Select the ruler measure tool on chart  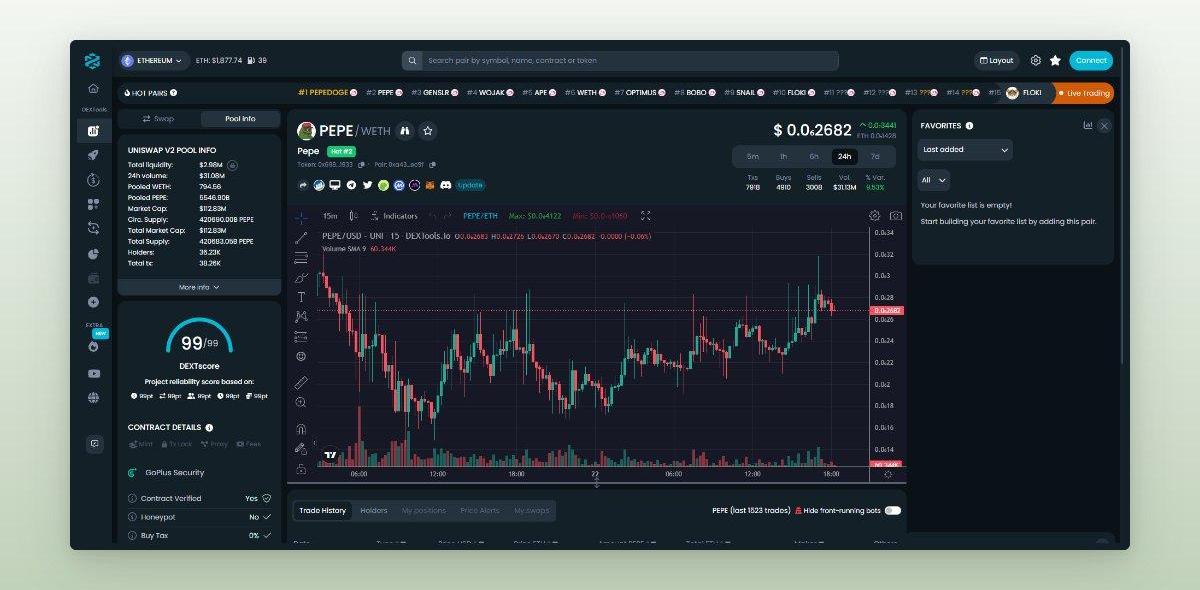(x=301, y=382)
